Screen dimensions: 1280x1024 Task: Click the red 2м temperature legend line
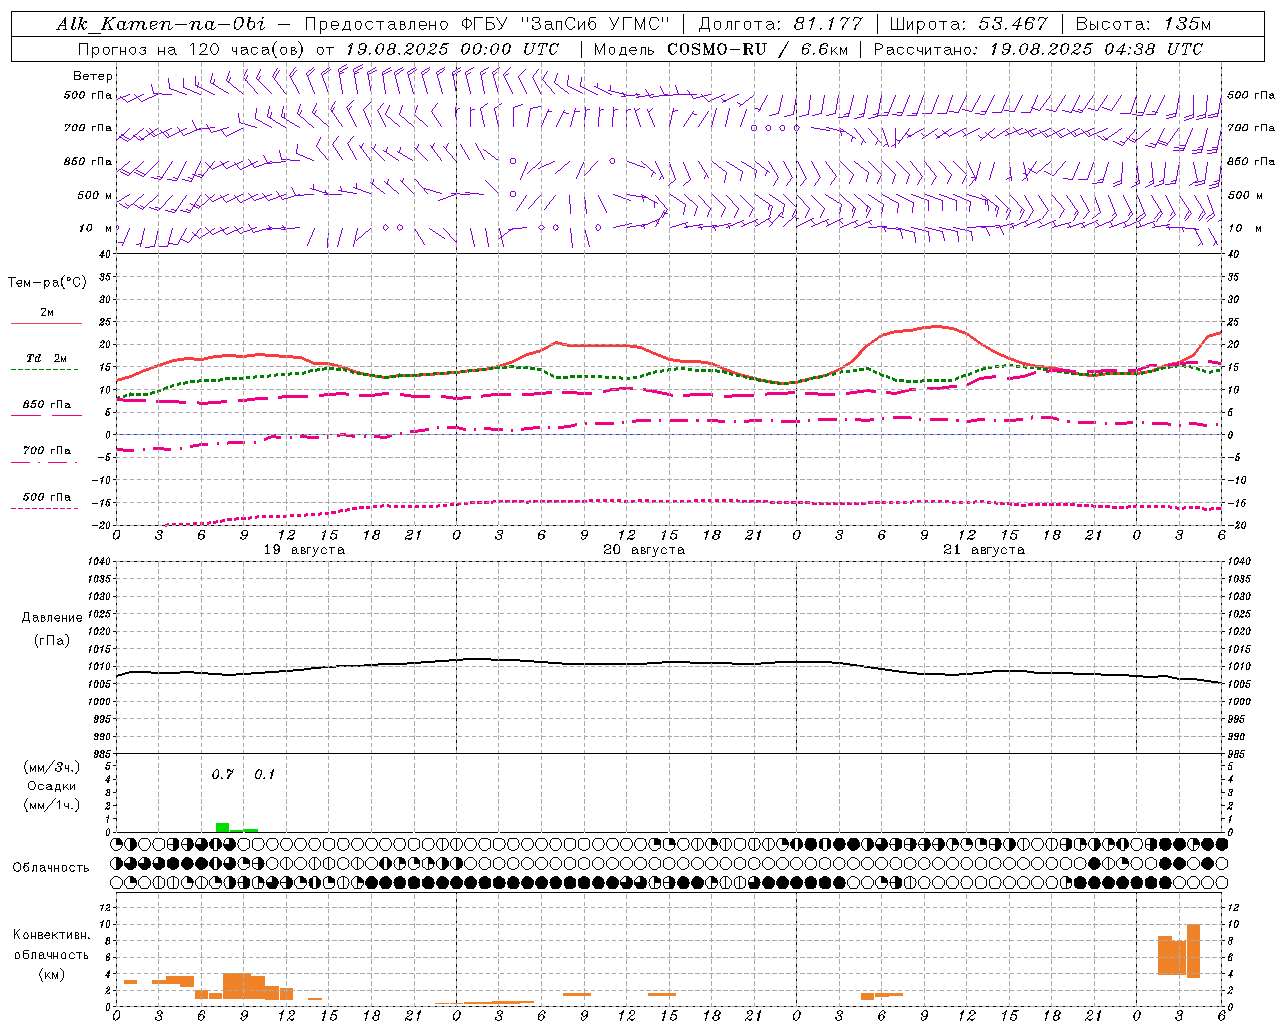[46, 323]
